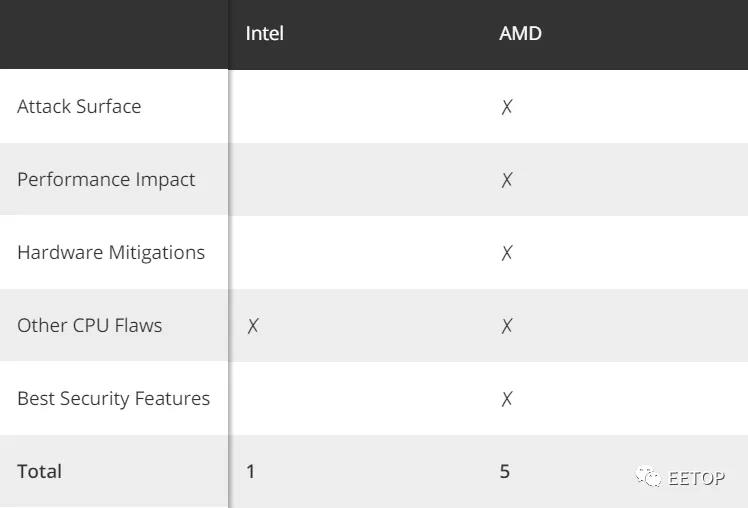Click the EETOP watermark text
The height and width of the screenshot is (508, 748).
(696, 477)
